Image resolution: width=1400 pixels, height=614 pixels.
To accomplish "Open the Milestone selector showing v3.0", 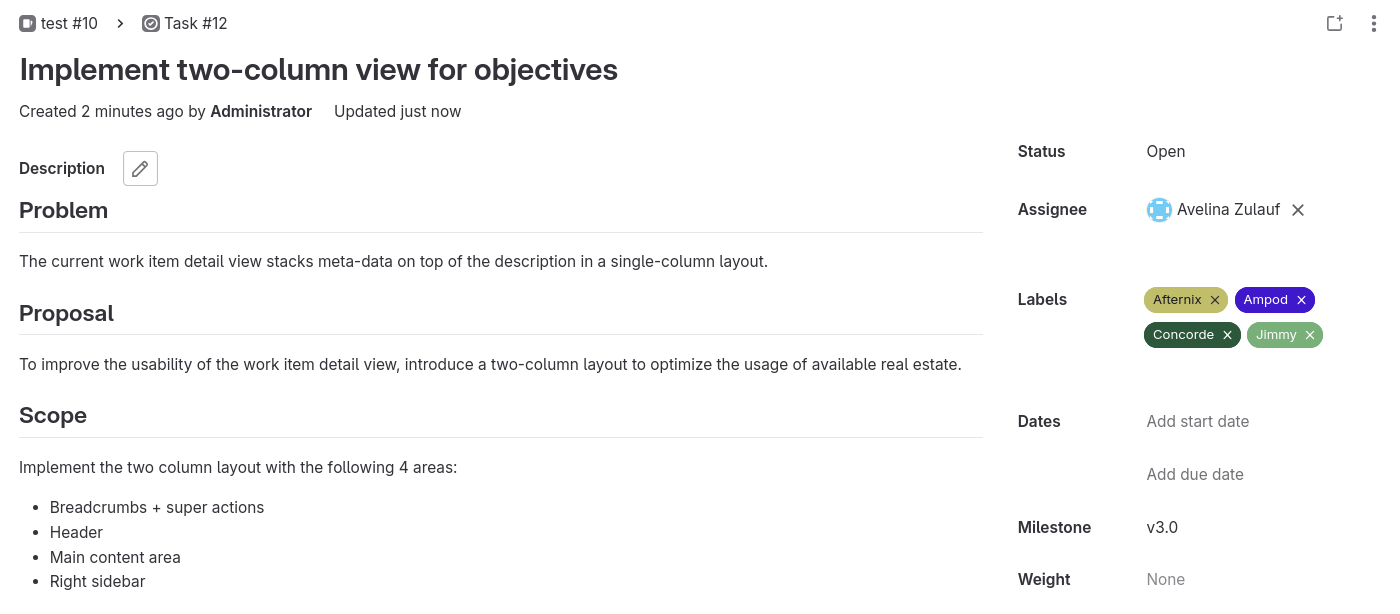I will tap(1162, 527).
